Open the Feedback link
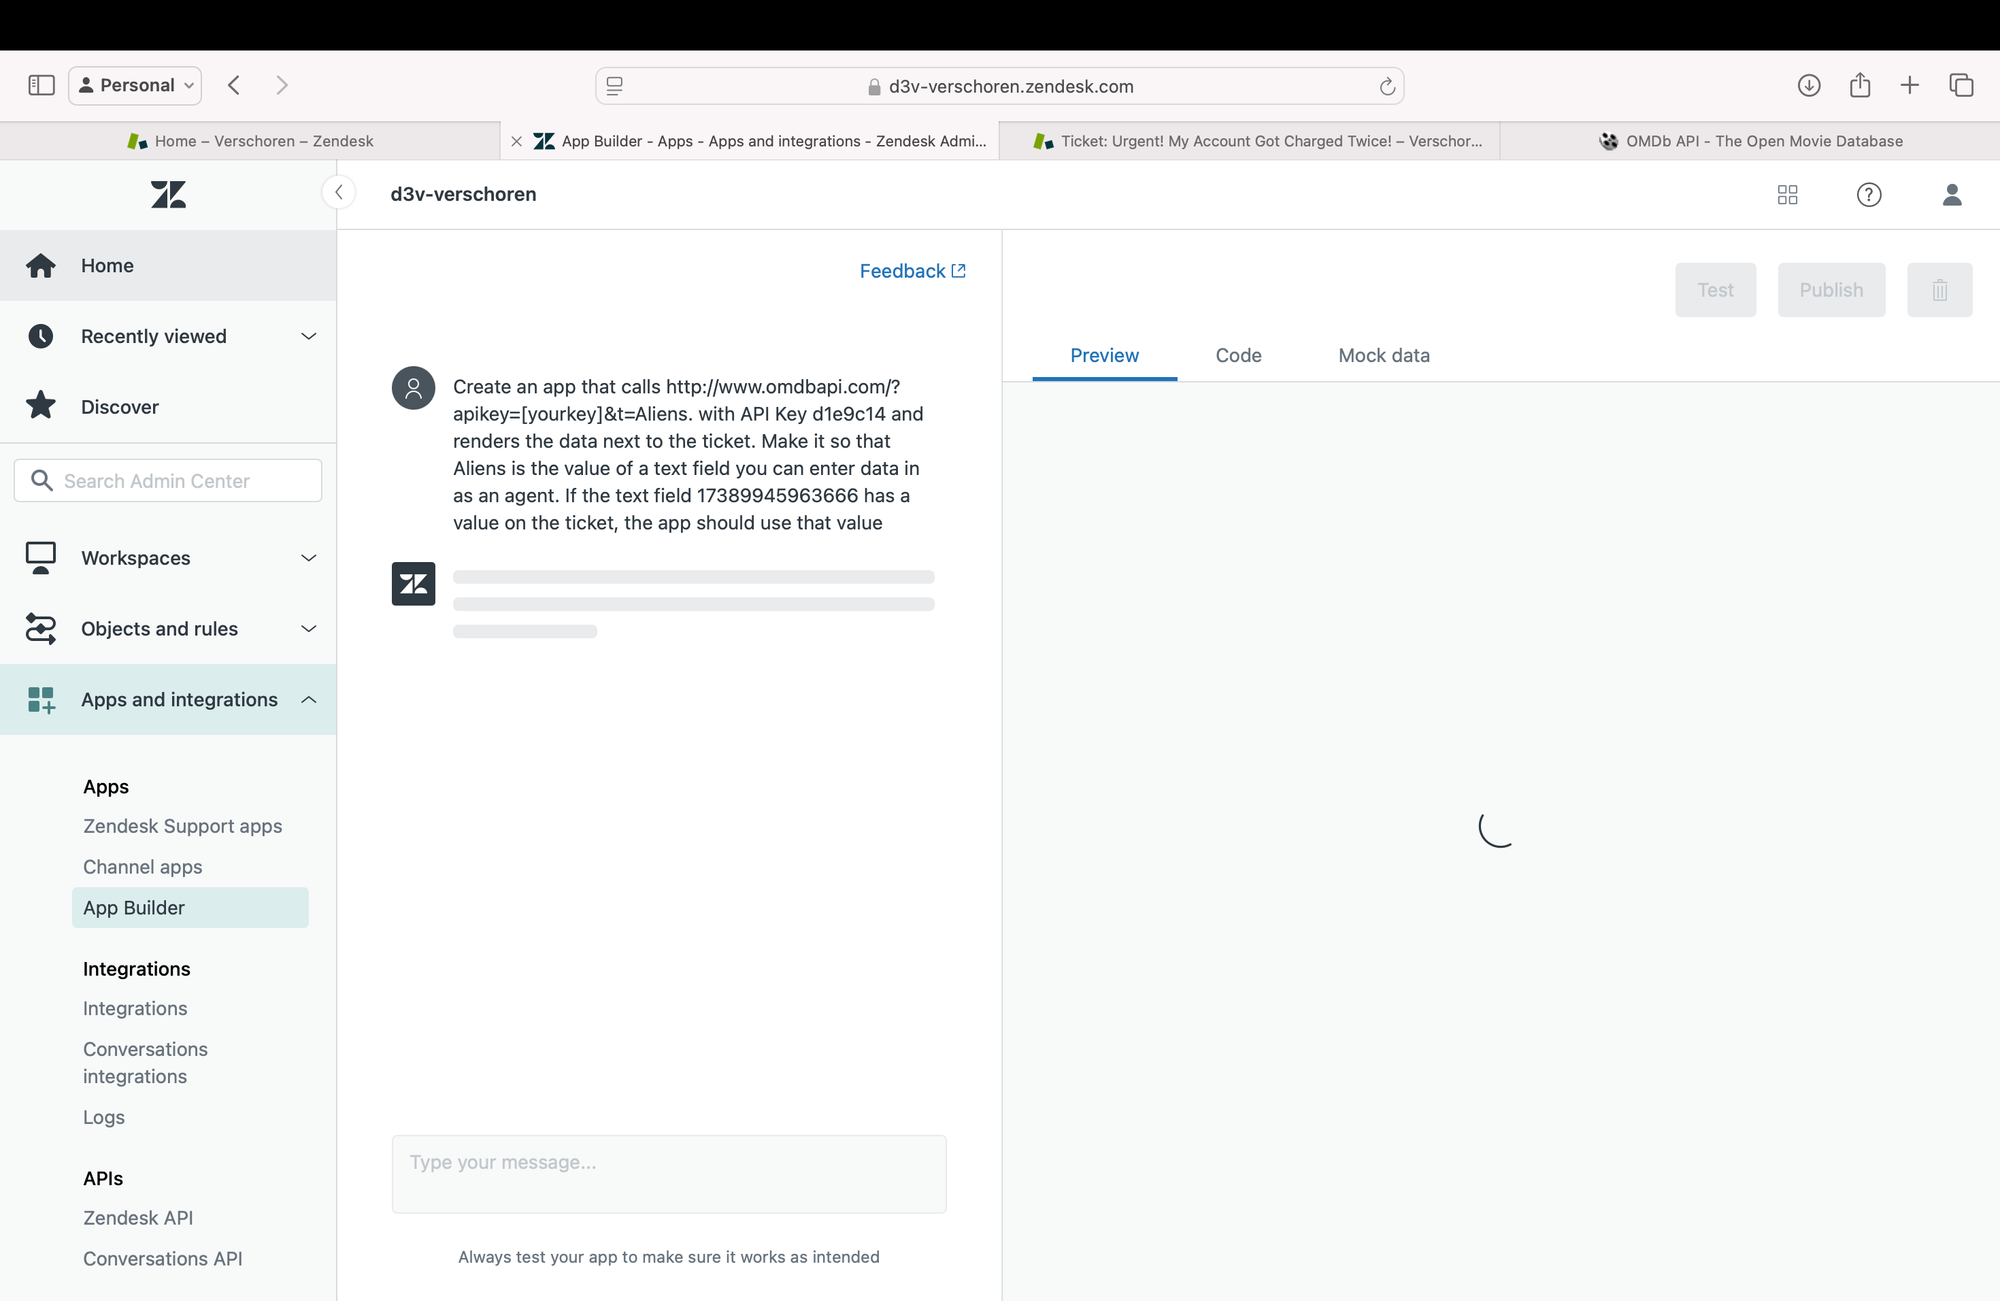The height and width of the screenshot is (1301, 2000). [912, 271]
